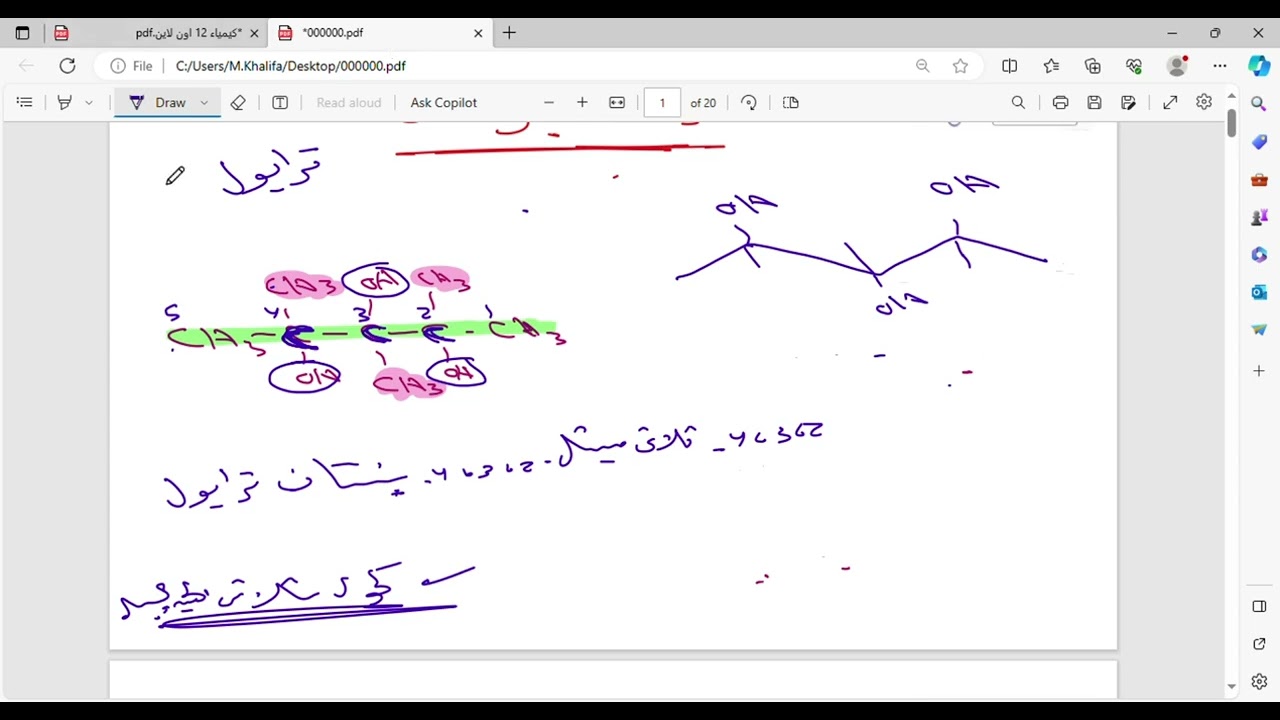Toggle the Draw tool
This screenshot has height=720, width=1280.
(158, 102)
